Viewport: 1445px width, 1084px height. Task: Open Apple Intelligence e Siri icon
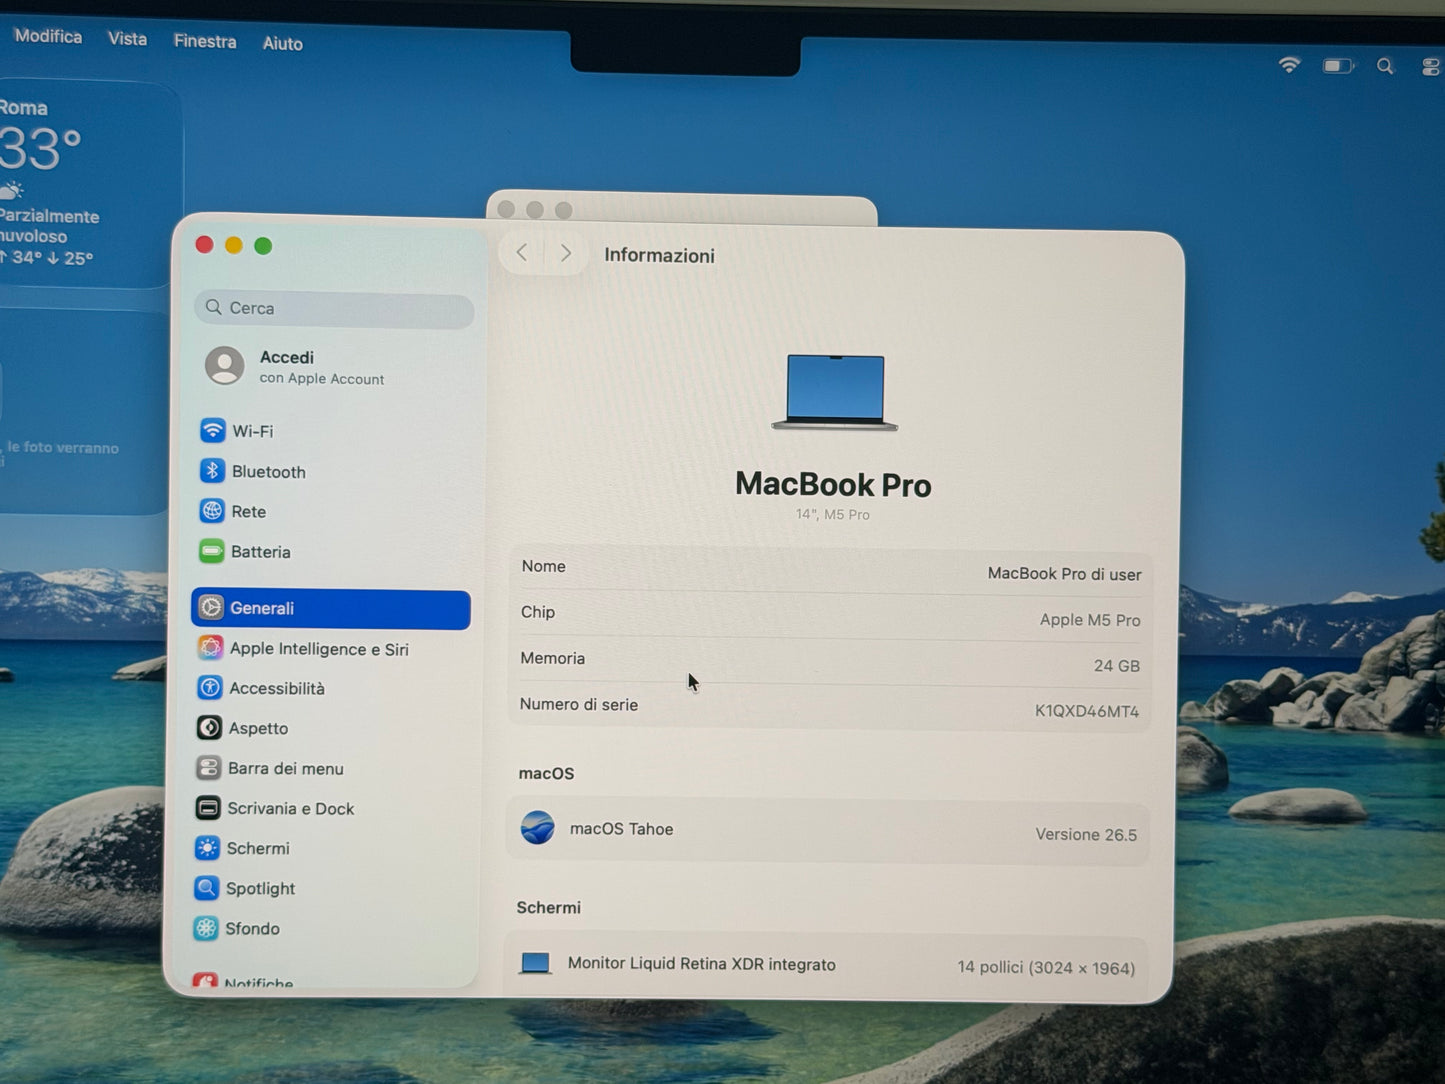(210, 648)
